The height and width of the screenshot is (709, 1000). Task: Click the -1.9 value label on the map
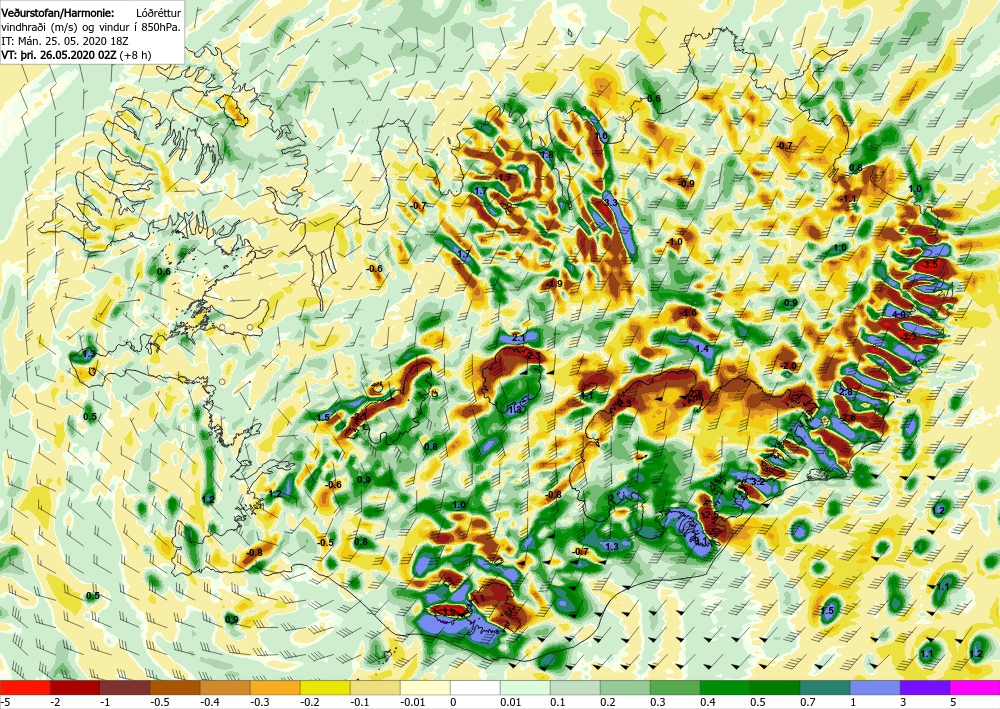tap(554, 284)
